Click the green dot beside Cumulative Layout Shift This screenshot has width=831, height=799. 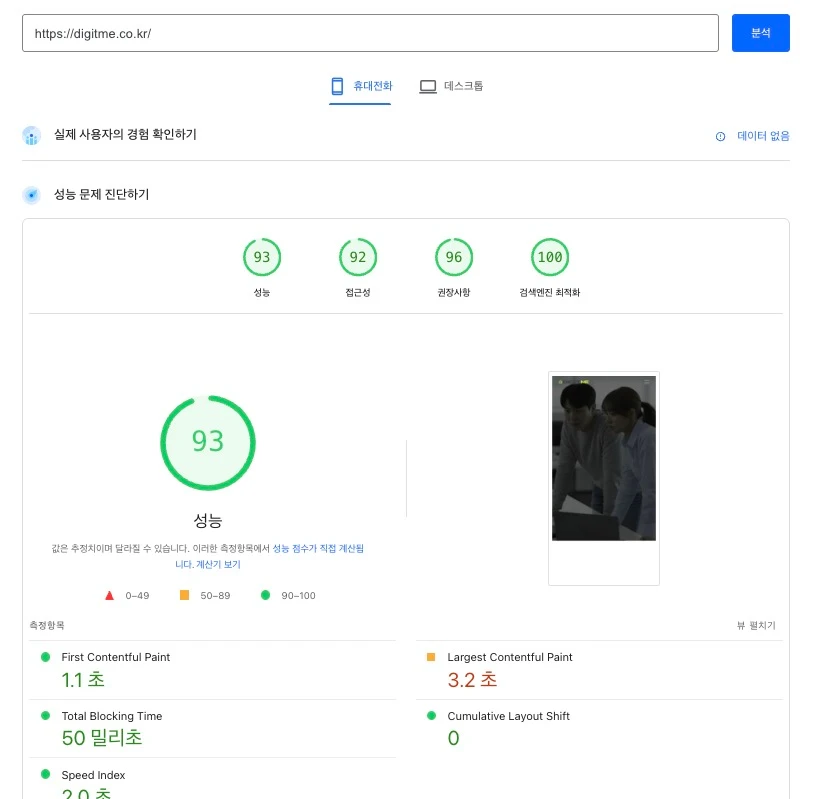click(x=432, y=717)
